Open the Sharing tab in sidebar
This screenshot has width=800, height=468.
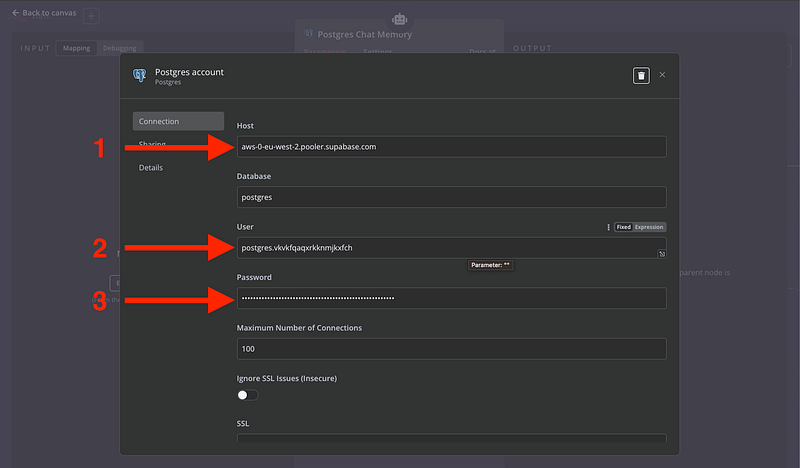coord(153,145)
